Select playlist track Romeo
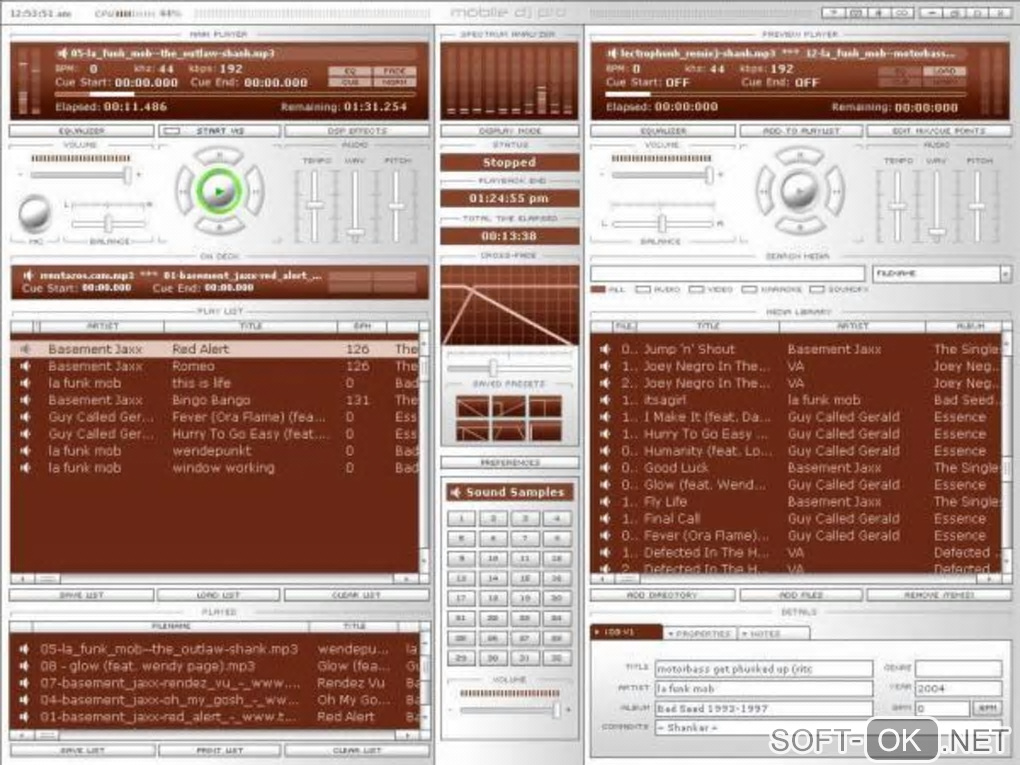Image resolution: width=1020 pixels, height=765 pixels. (x=214, y=366)
